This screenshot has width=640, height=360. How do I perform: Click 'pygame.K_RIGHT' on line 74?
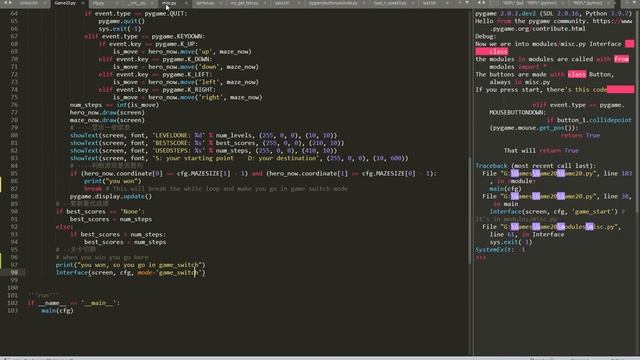tap(187, 90)
